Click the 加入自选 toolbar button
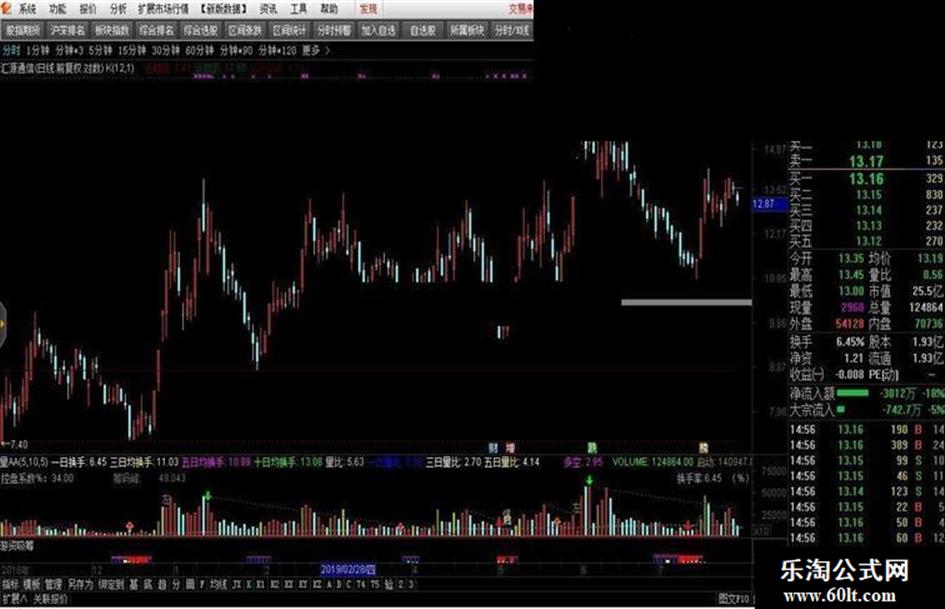Image resolution: width=945 pixels, height=609 pixels. [378, 30]
